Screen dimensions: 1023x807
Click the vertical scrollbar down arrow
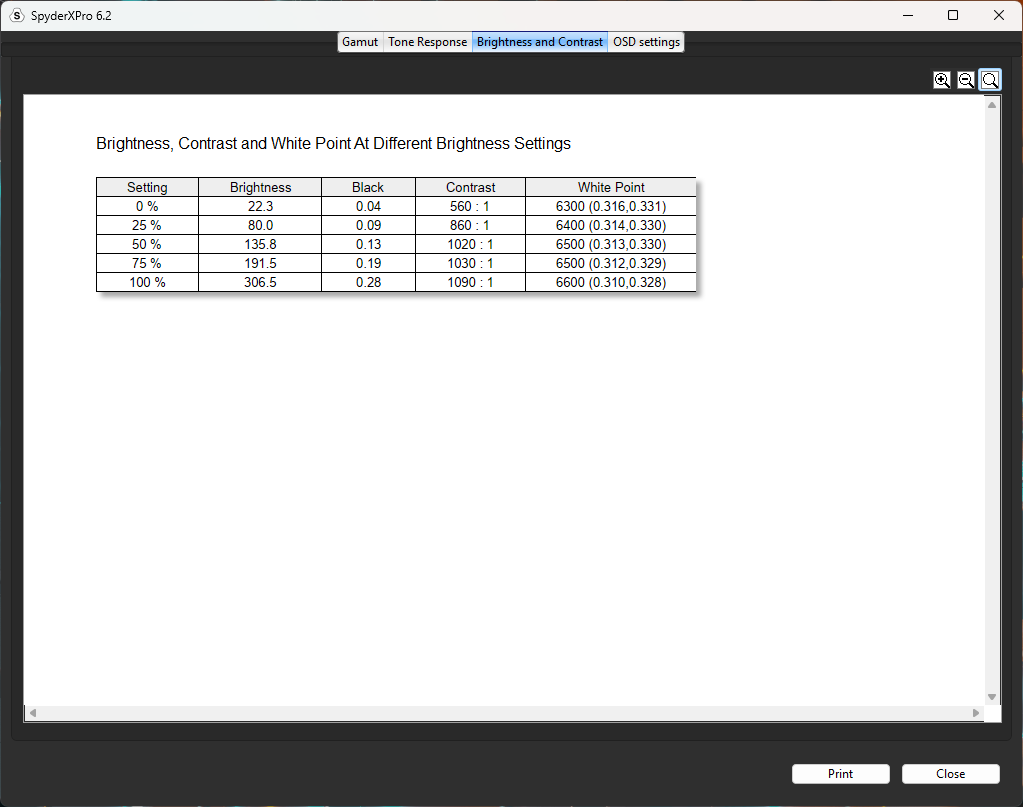pos(992,697)
